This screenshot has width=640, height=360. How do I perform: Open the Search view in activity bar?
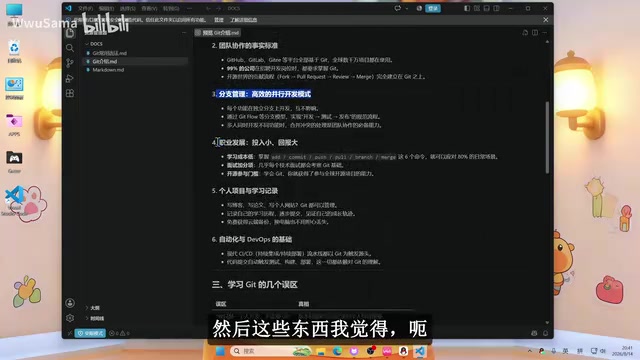click(70, 48)
